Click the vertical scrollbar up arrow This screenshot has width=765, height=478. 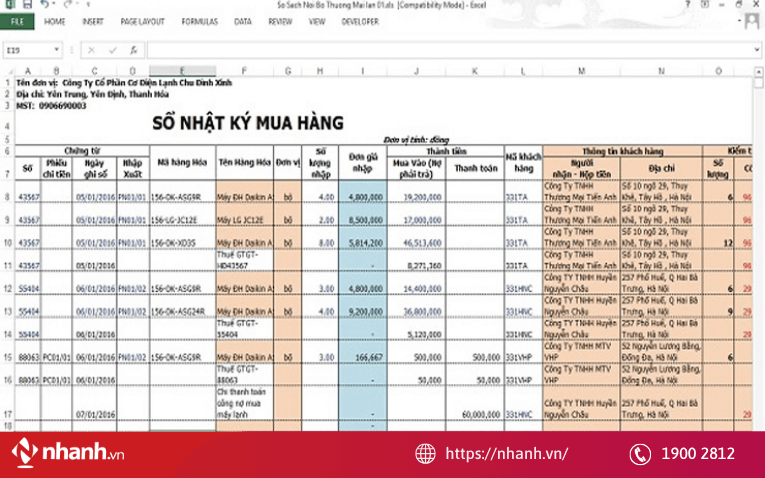coord(758,72)
